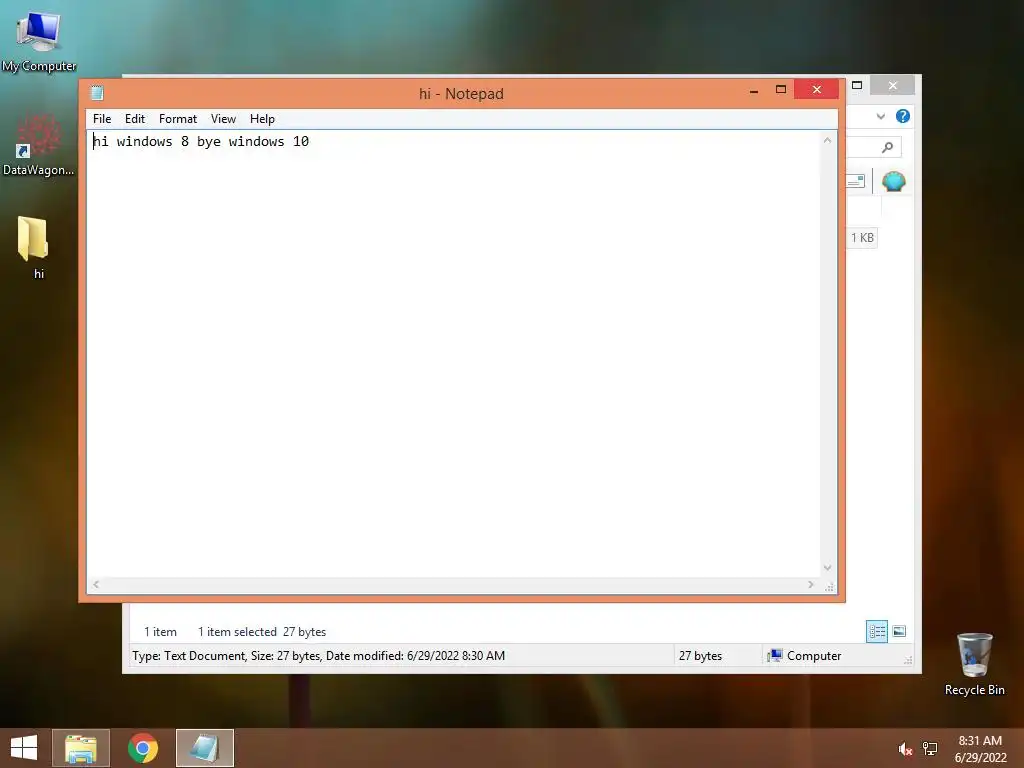The width and height of the screenshot is (1024, 768).
Task: Open File Explorer from the taskbar
Action: coord(80,748)
